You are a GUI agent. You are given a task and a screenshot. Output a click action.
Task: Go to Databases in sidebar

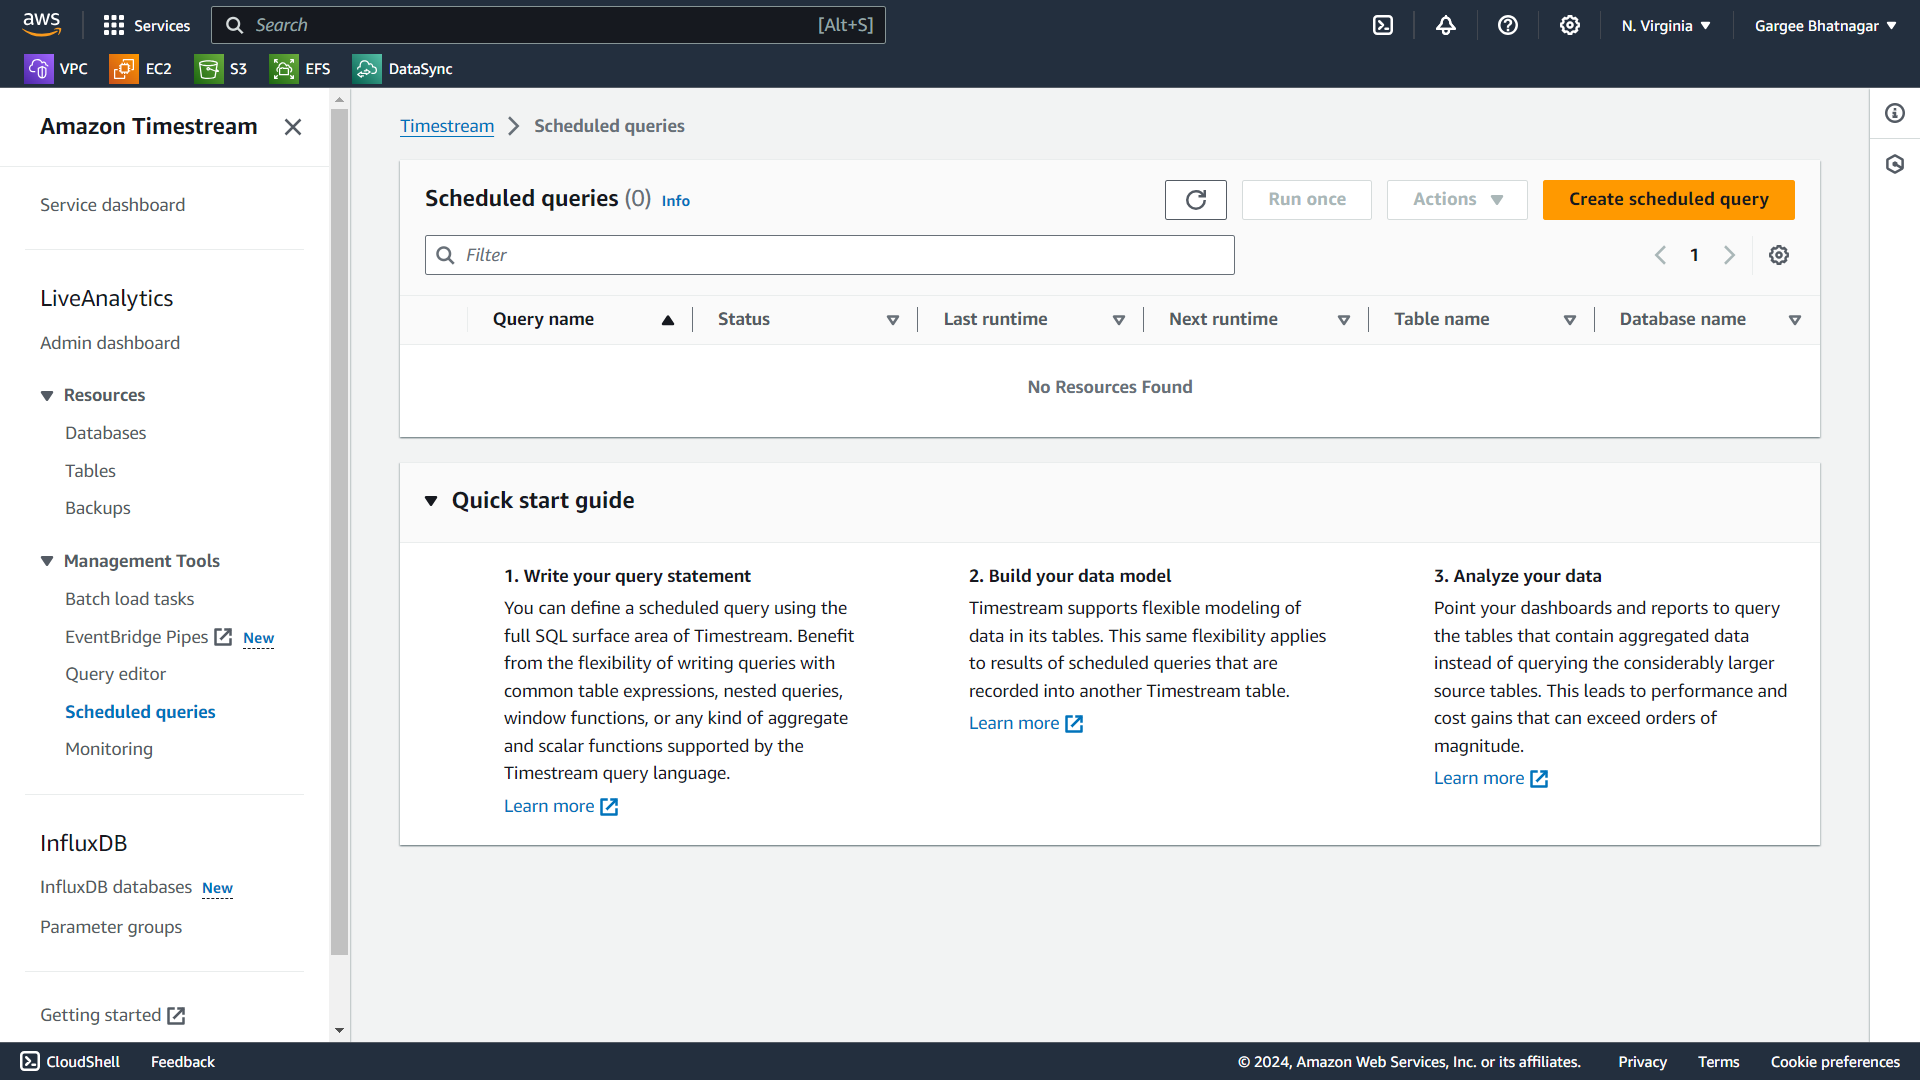tap(105, 433)
